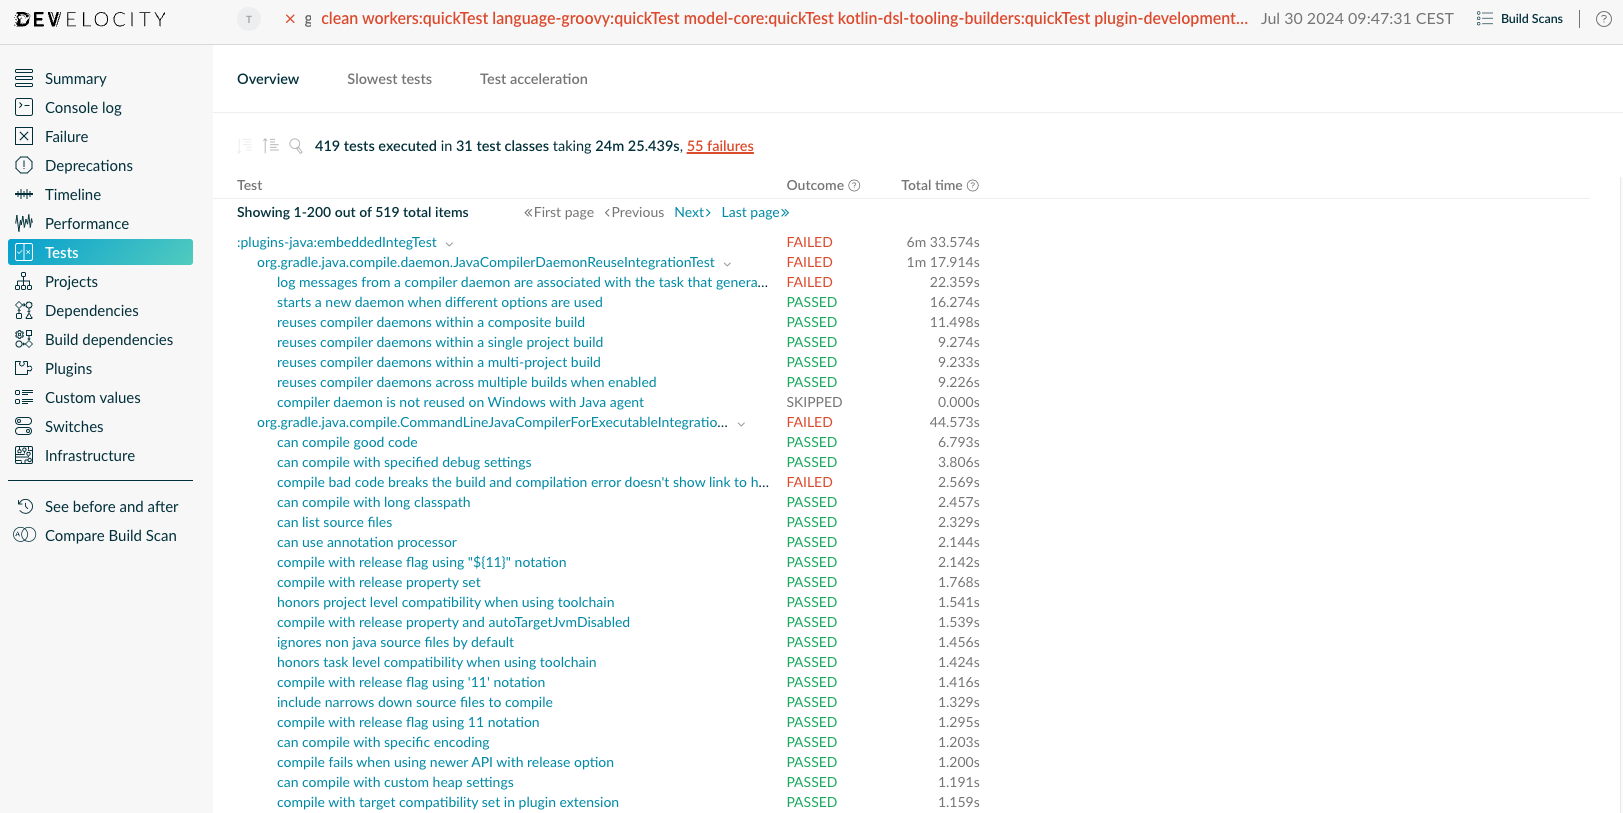The height and width of the screenshot is (813, 1623).
Task: Collapse the :plugins-java:embeddedIntegTest node
Action: [x=449, y=243]
